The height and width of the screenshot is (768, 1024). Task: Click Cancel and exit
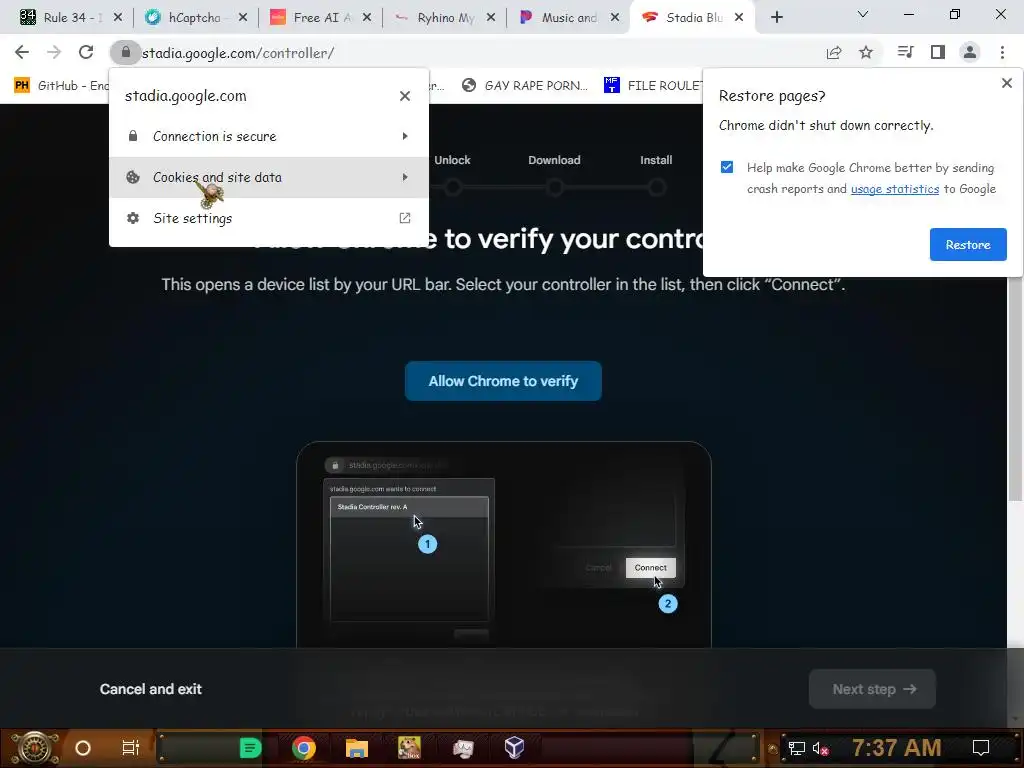click(151, 689)
